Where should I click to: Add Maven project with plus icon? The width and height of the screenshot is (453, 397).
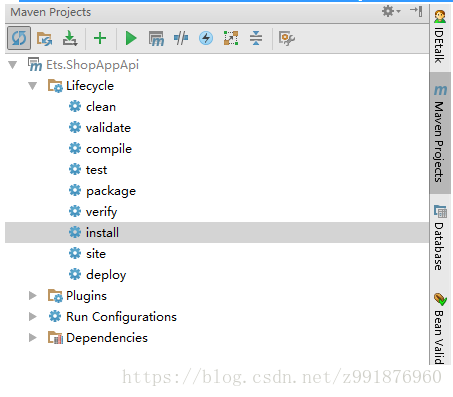click(100, 38)
